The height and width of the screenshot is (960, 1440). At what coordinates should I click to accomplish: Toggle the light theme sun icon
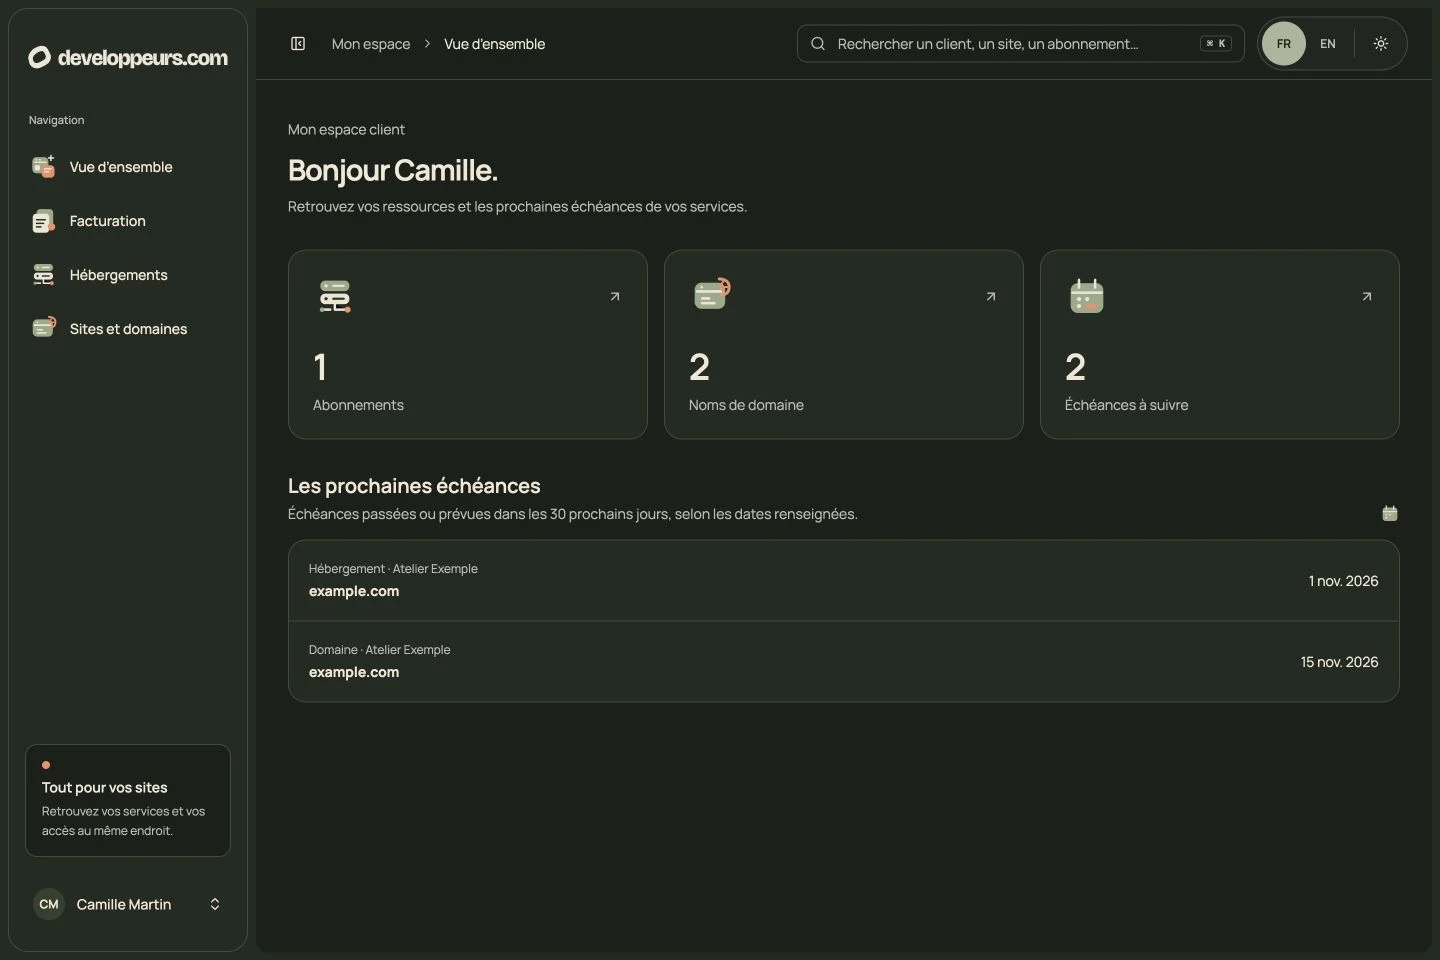(x=1381, y=44)
